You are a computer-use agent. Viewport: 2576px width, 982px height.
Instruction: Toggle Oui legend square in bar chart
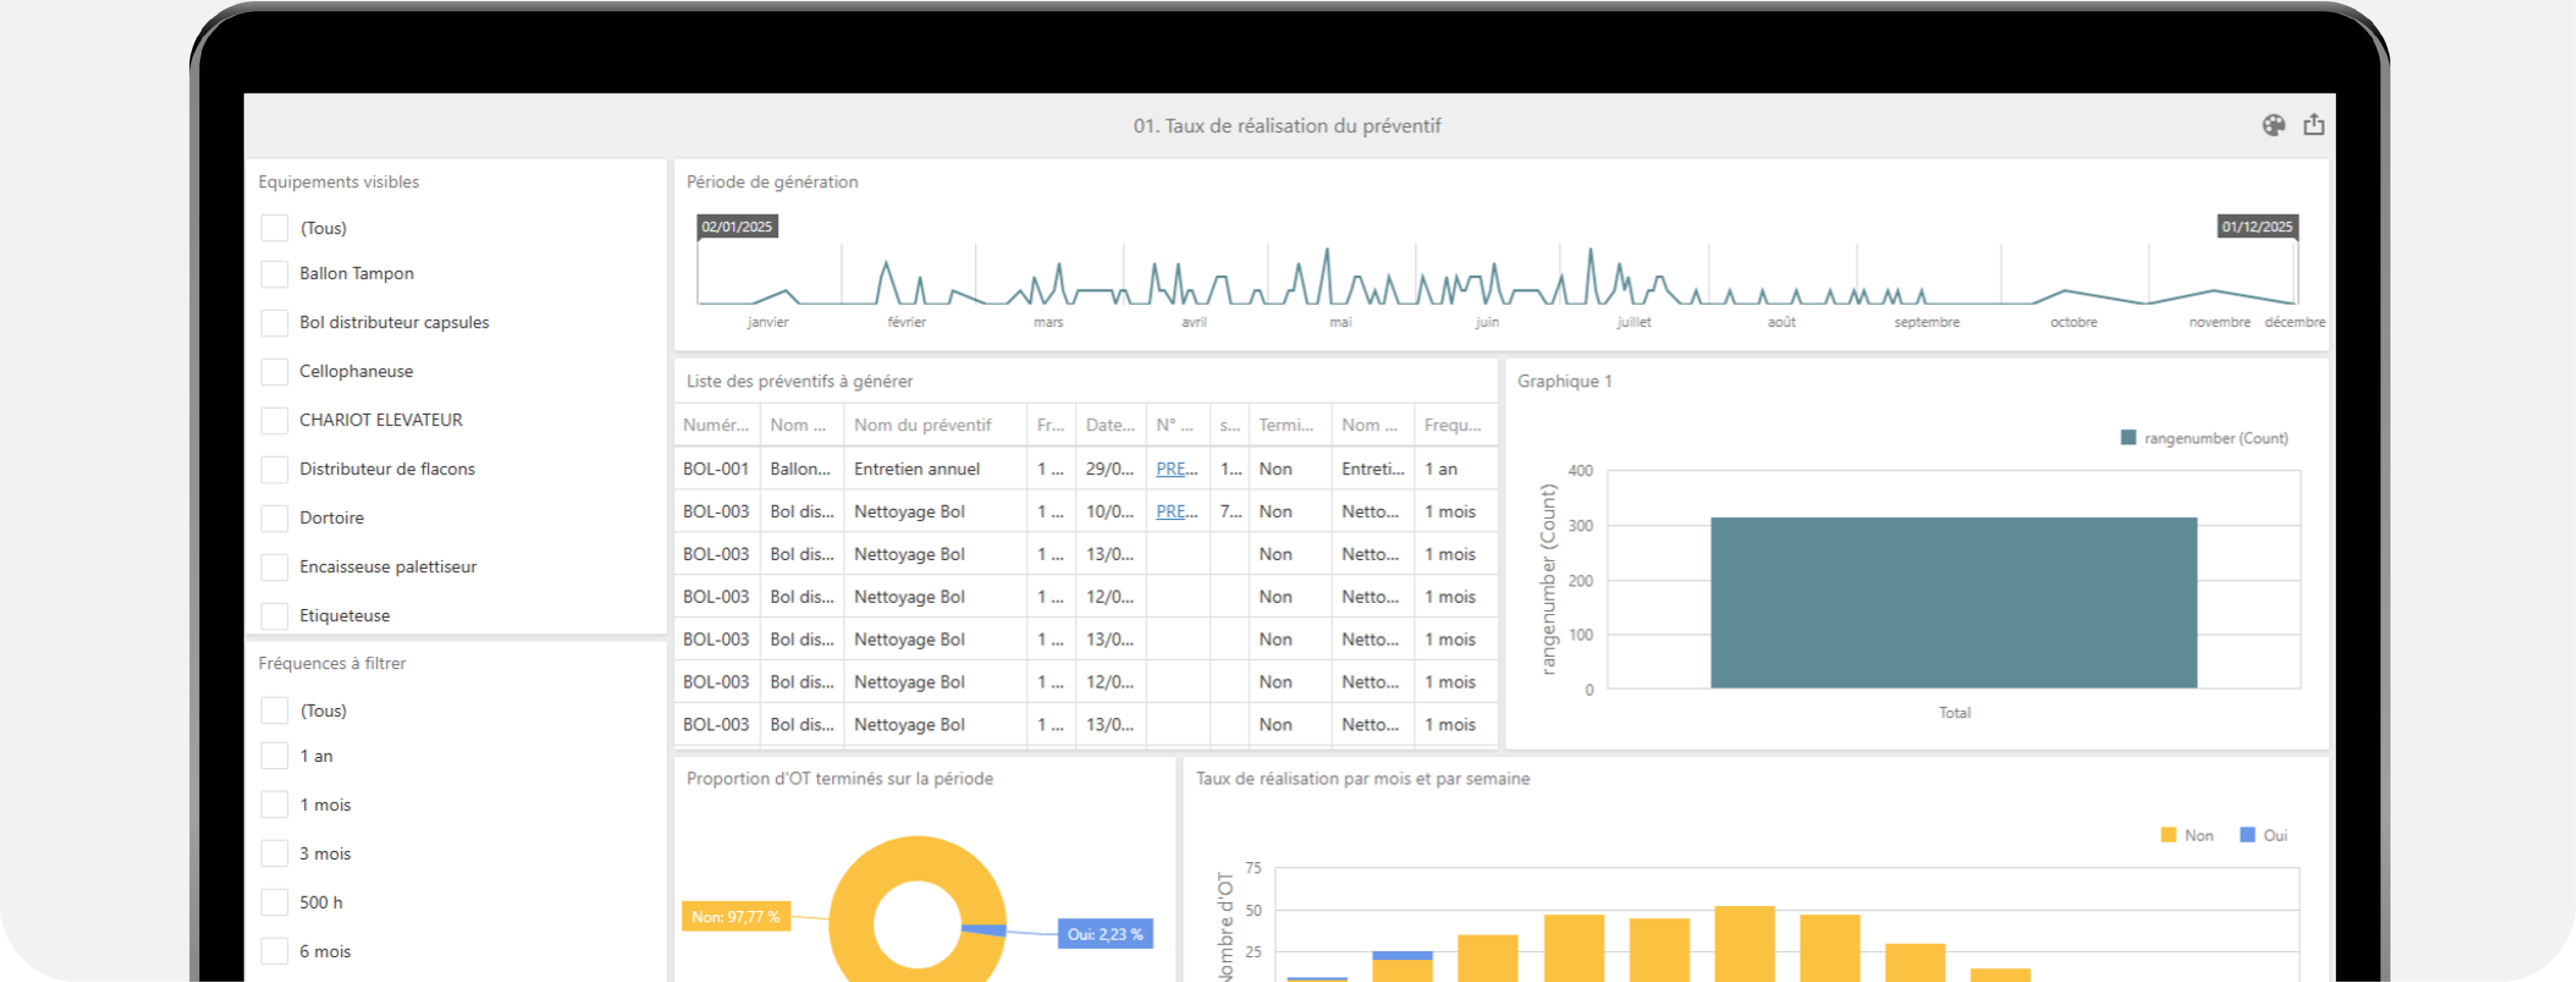coord(2247,835)
